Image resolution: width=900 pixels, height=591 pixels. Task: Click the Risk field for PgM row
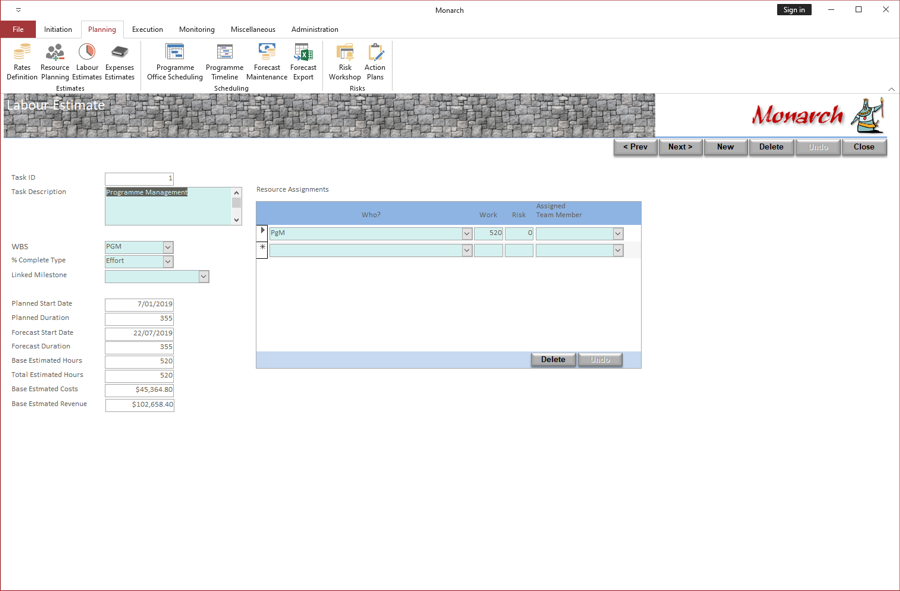[x=519, y=234]
